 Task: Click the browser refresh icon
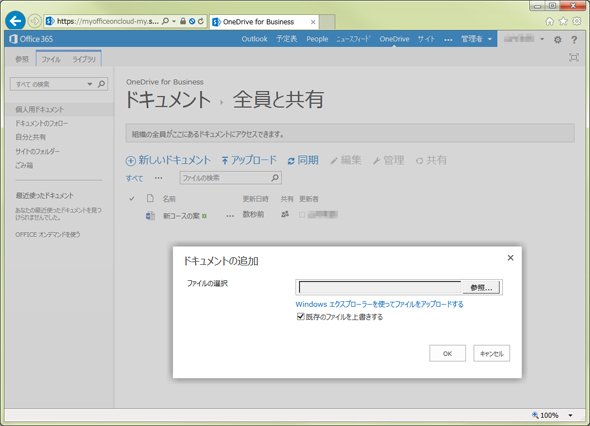click(201, 21)
